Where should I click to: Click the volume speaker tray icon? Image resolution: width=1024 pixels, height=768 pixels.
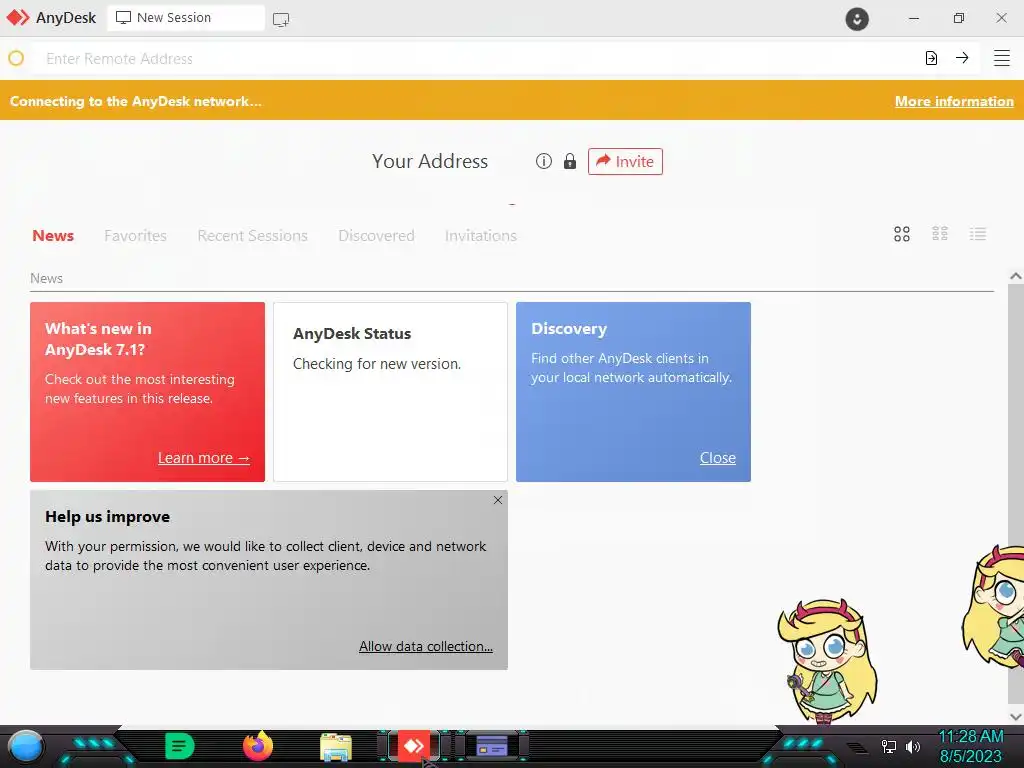coord(912,746)
